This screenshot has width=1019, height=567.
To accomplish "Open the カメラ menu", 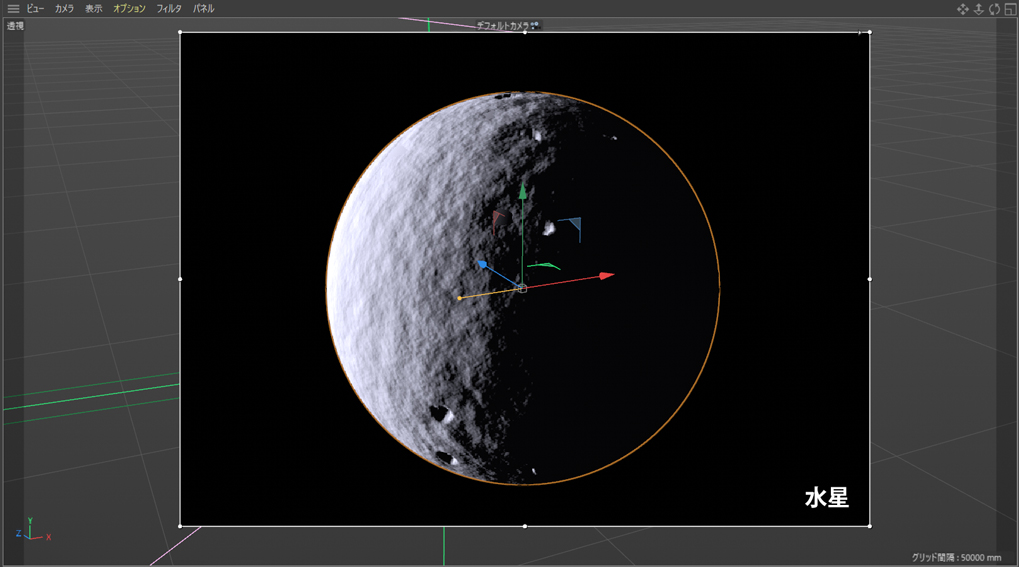I will [x=64, y=9].
